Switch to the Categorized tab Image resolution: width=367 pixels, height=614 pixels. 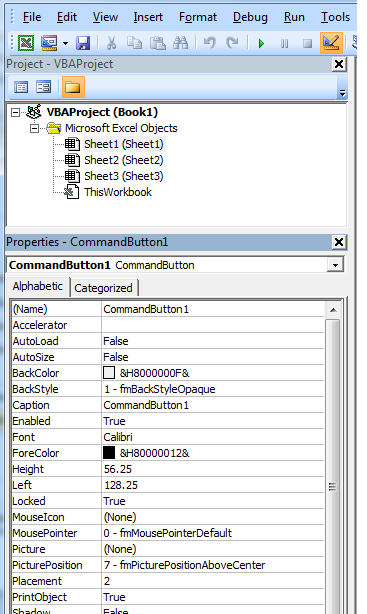(x=103, y=288)
